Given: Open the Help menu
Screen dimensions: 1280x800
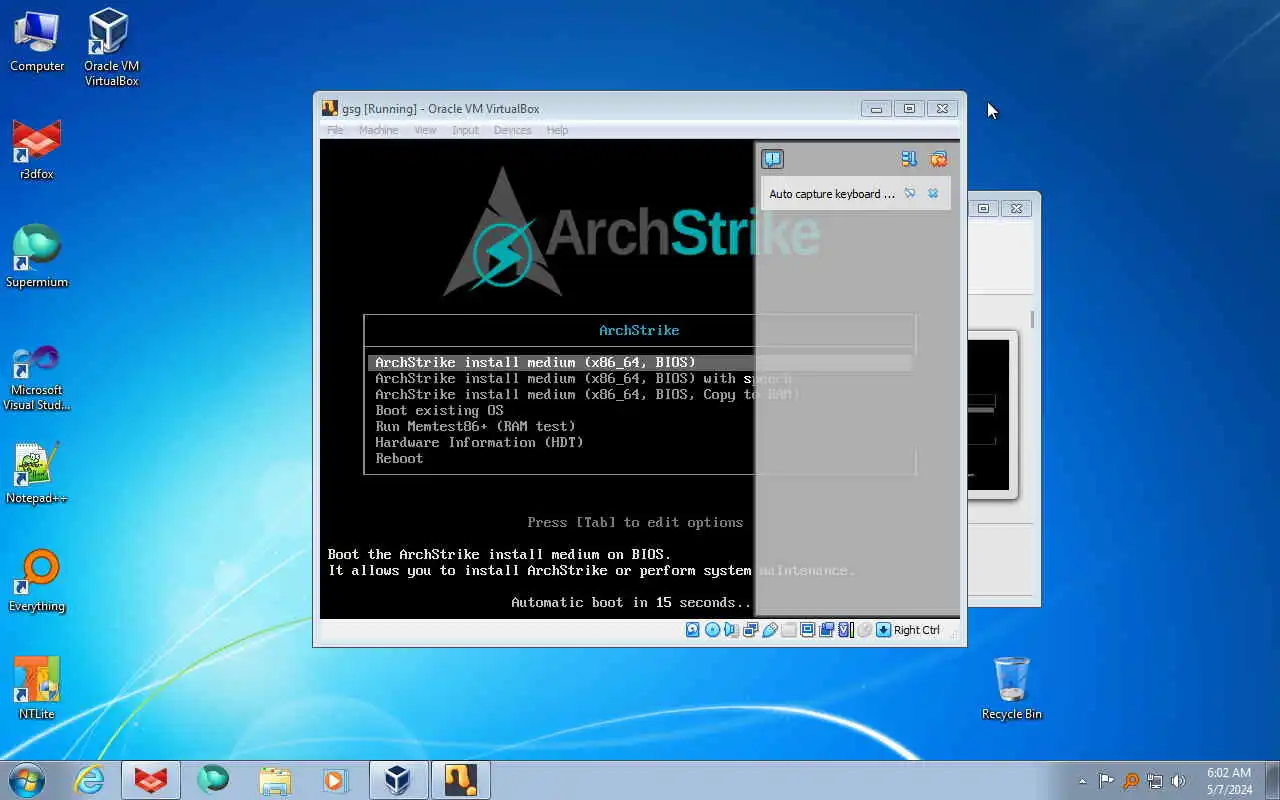Looking at the screenshot, I should (557, 130).
